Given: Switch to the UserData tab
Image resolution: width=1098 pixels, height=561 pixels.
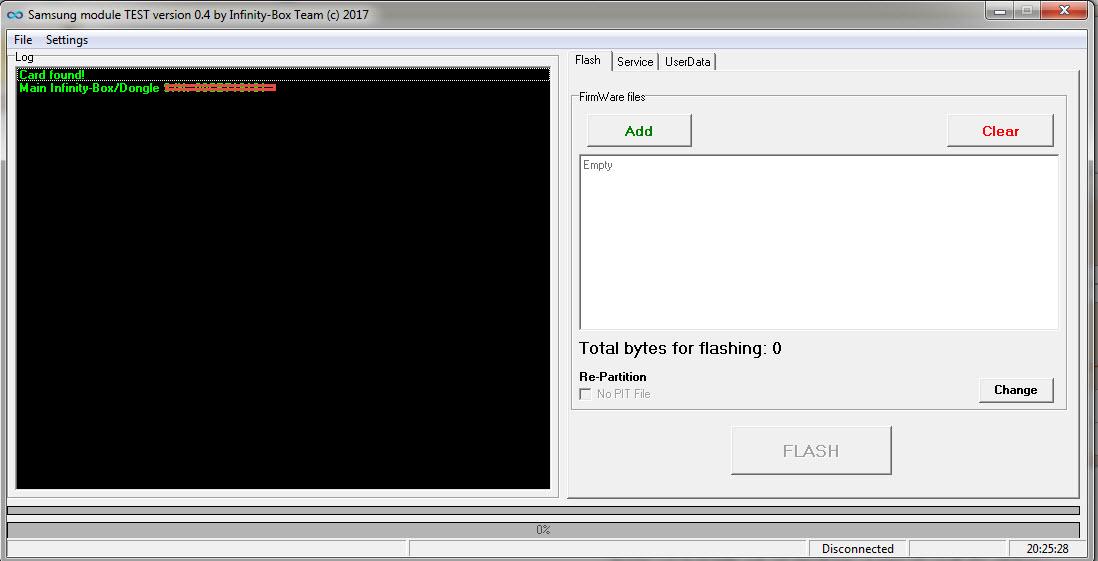Looking at the screenshot, I should [688, 62].
